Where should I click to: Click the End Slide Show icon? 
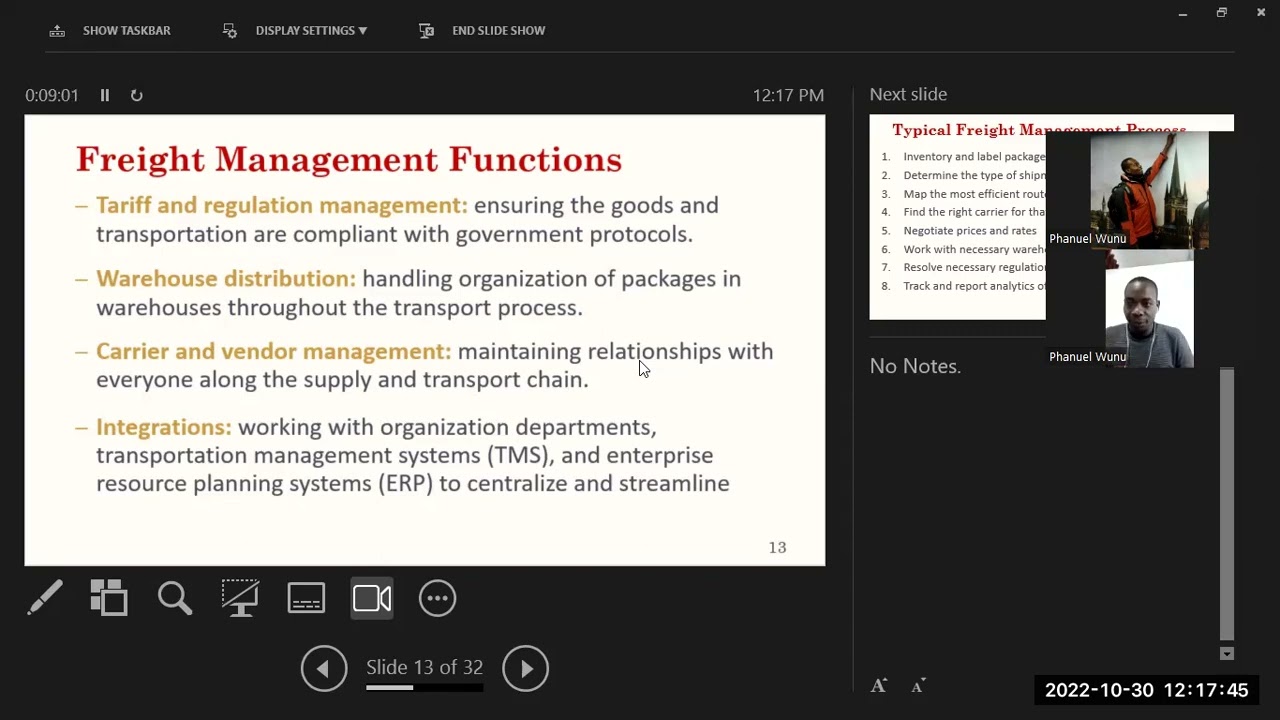click(427, 30)
